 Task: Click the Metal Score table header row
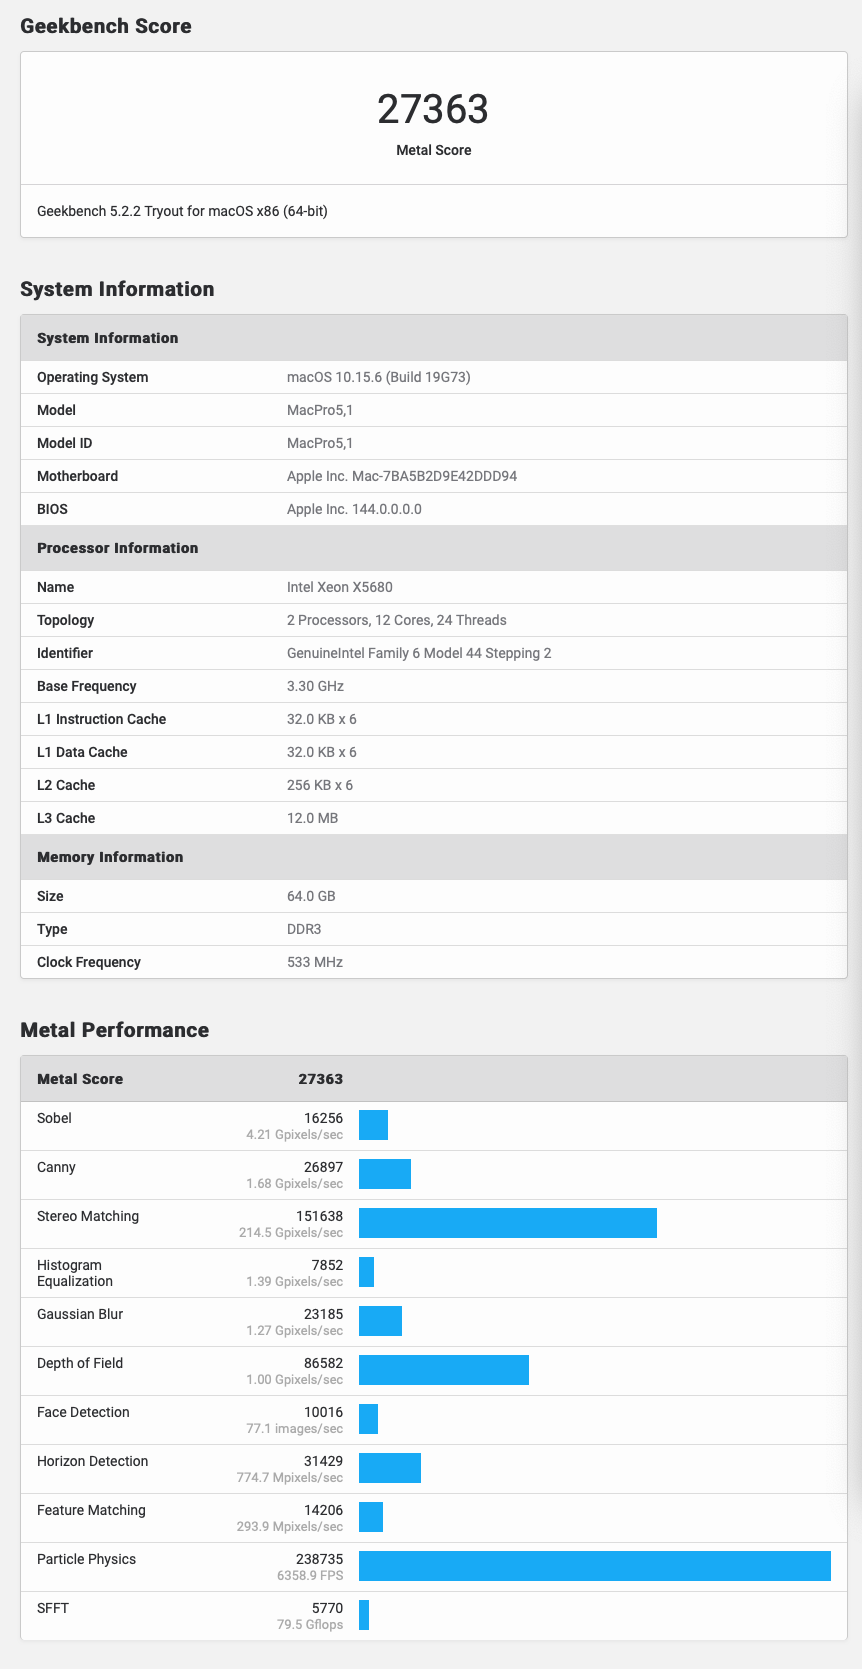click(x=434, y=1079)
